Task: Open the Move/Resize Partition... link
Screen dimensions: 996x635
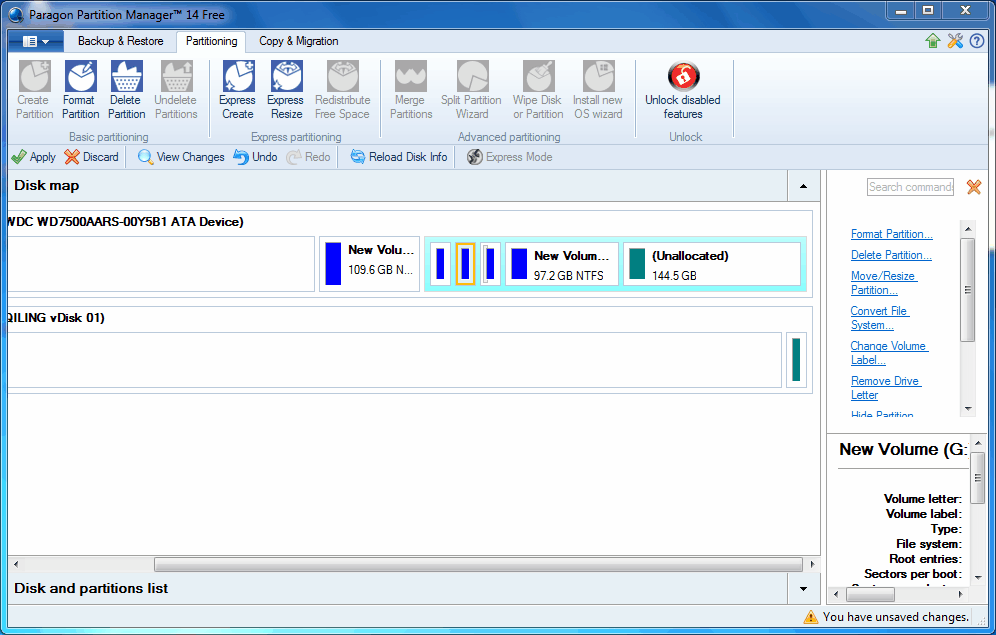Action: tap(884, 283)
